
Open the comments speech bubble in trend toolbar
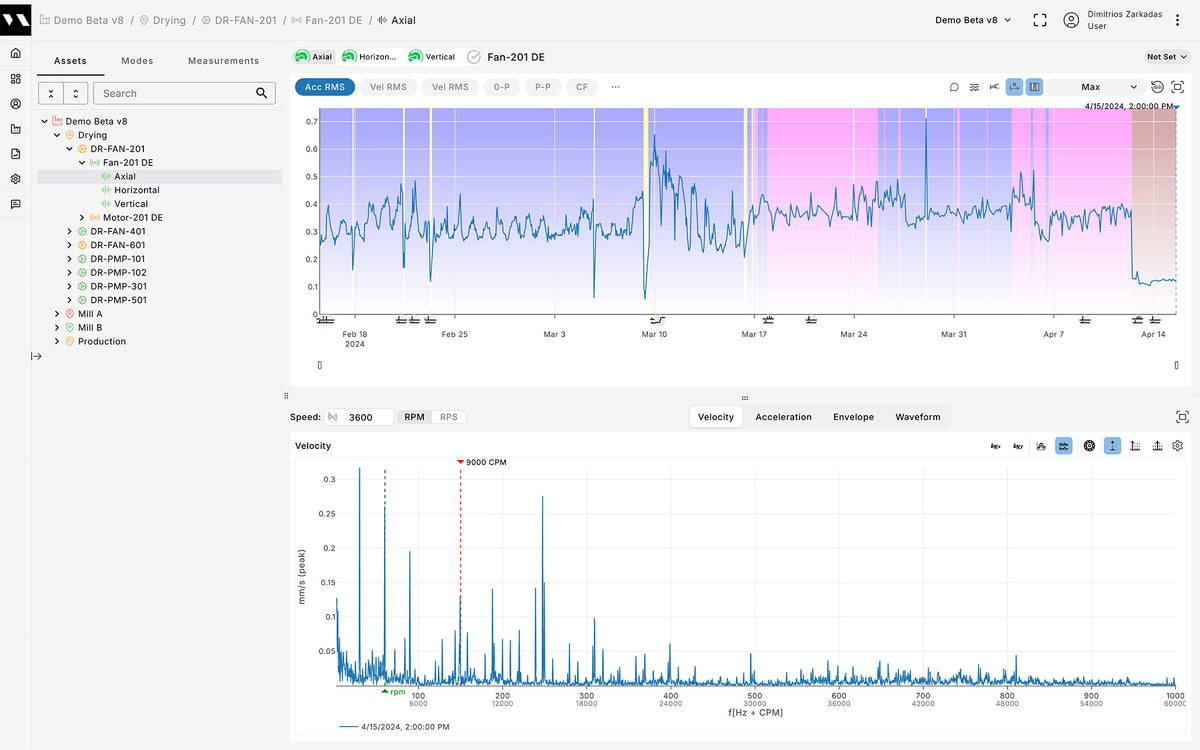pos(954,87)
